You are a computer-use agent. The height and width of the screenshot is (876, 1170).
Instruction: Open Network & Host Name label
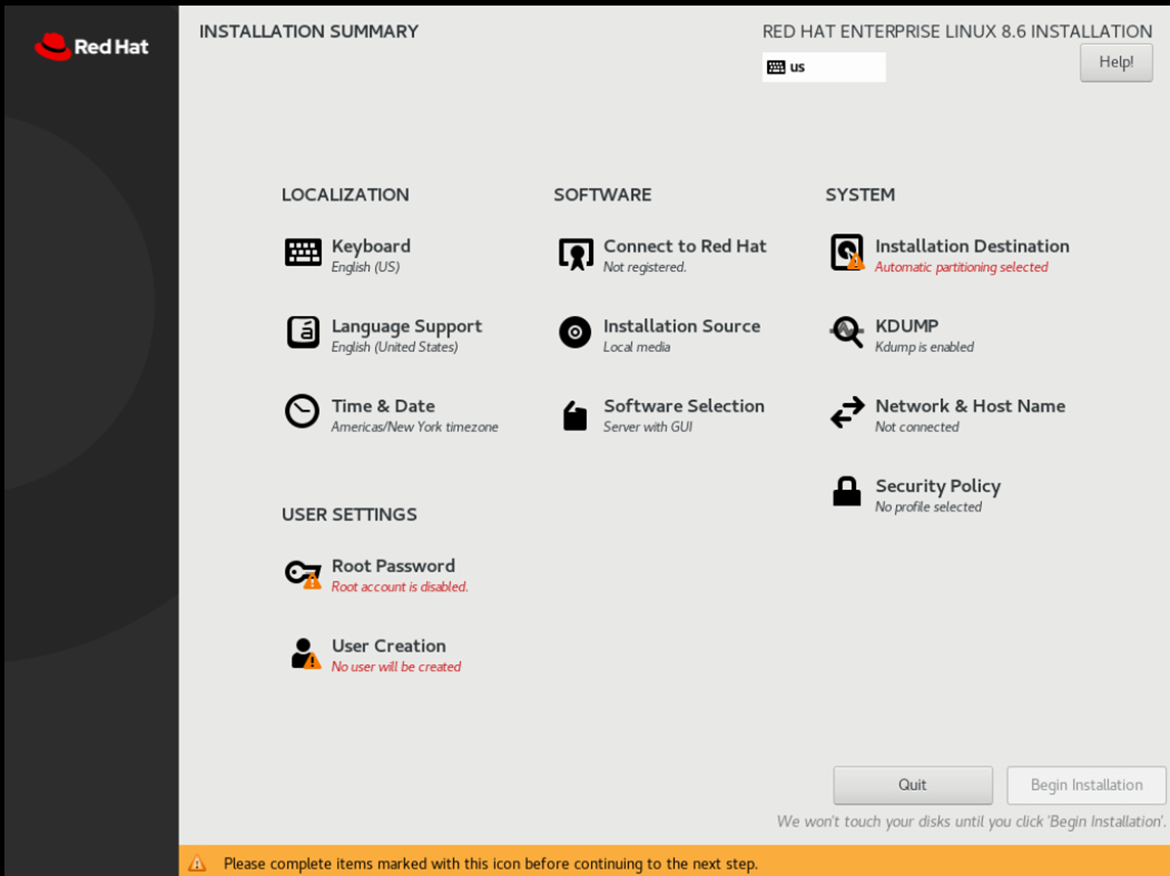click(970, 406)
